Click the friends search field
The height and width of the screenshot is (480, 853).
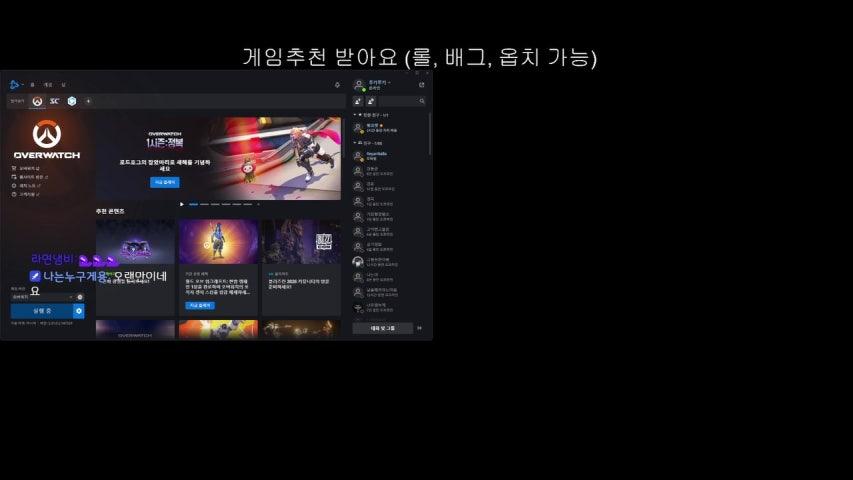[403, 101]
